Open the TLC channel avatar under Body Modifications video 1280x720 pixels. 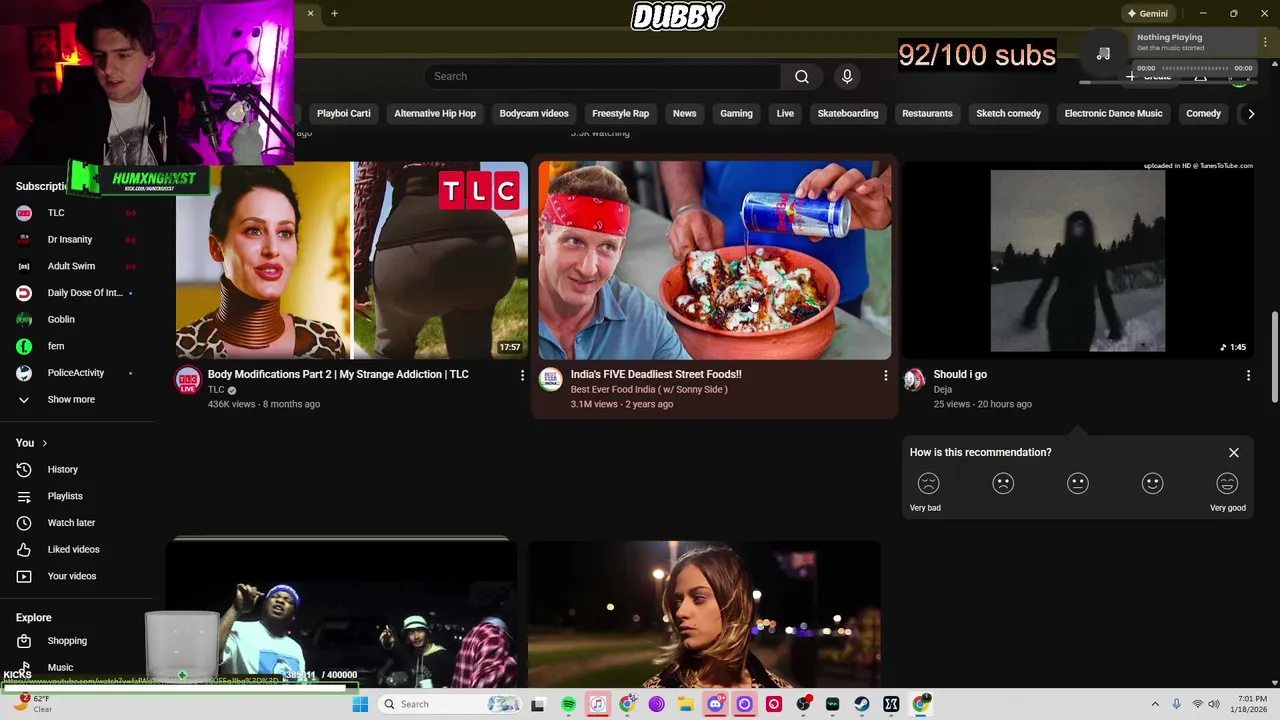[188, 380]
